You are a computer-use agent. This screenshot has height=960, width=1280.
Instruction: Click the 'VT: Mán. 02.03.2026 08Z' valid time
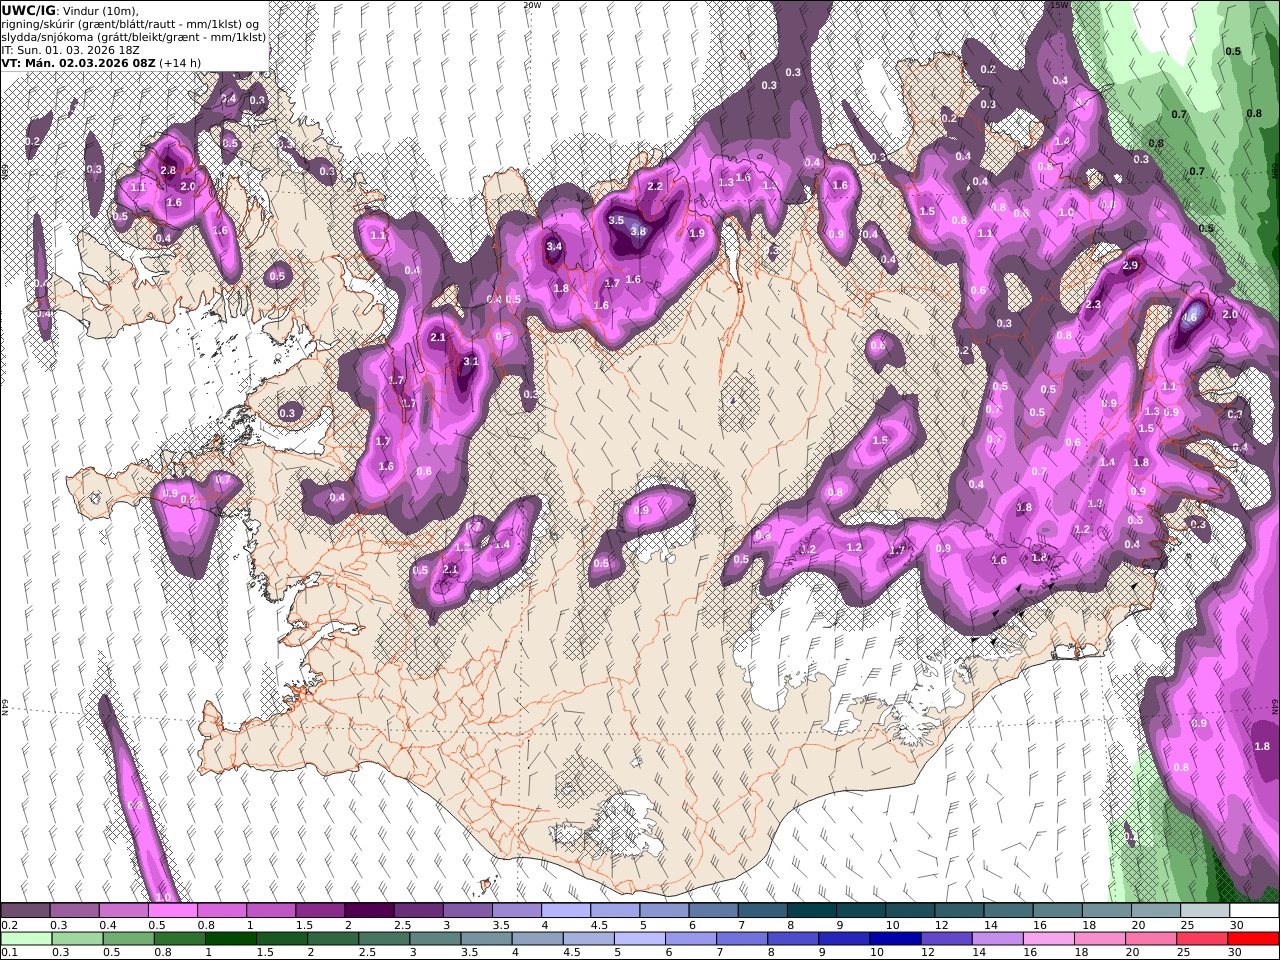(x=78, y=62)
